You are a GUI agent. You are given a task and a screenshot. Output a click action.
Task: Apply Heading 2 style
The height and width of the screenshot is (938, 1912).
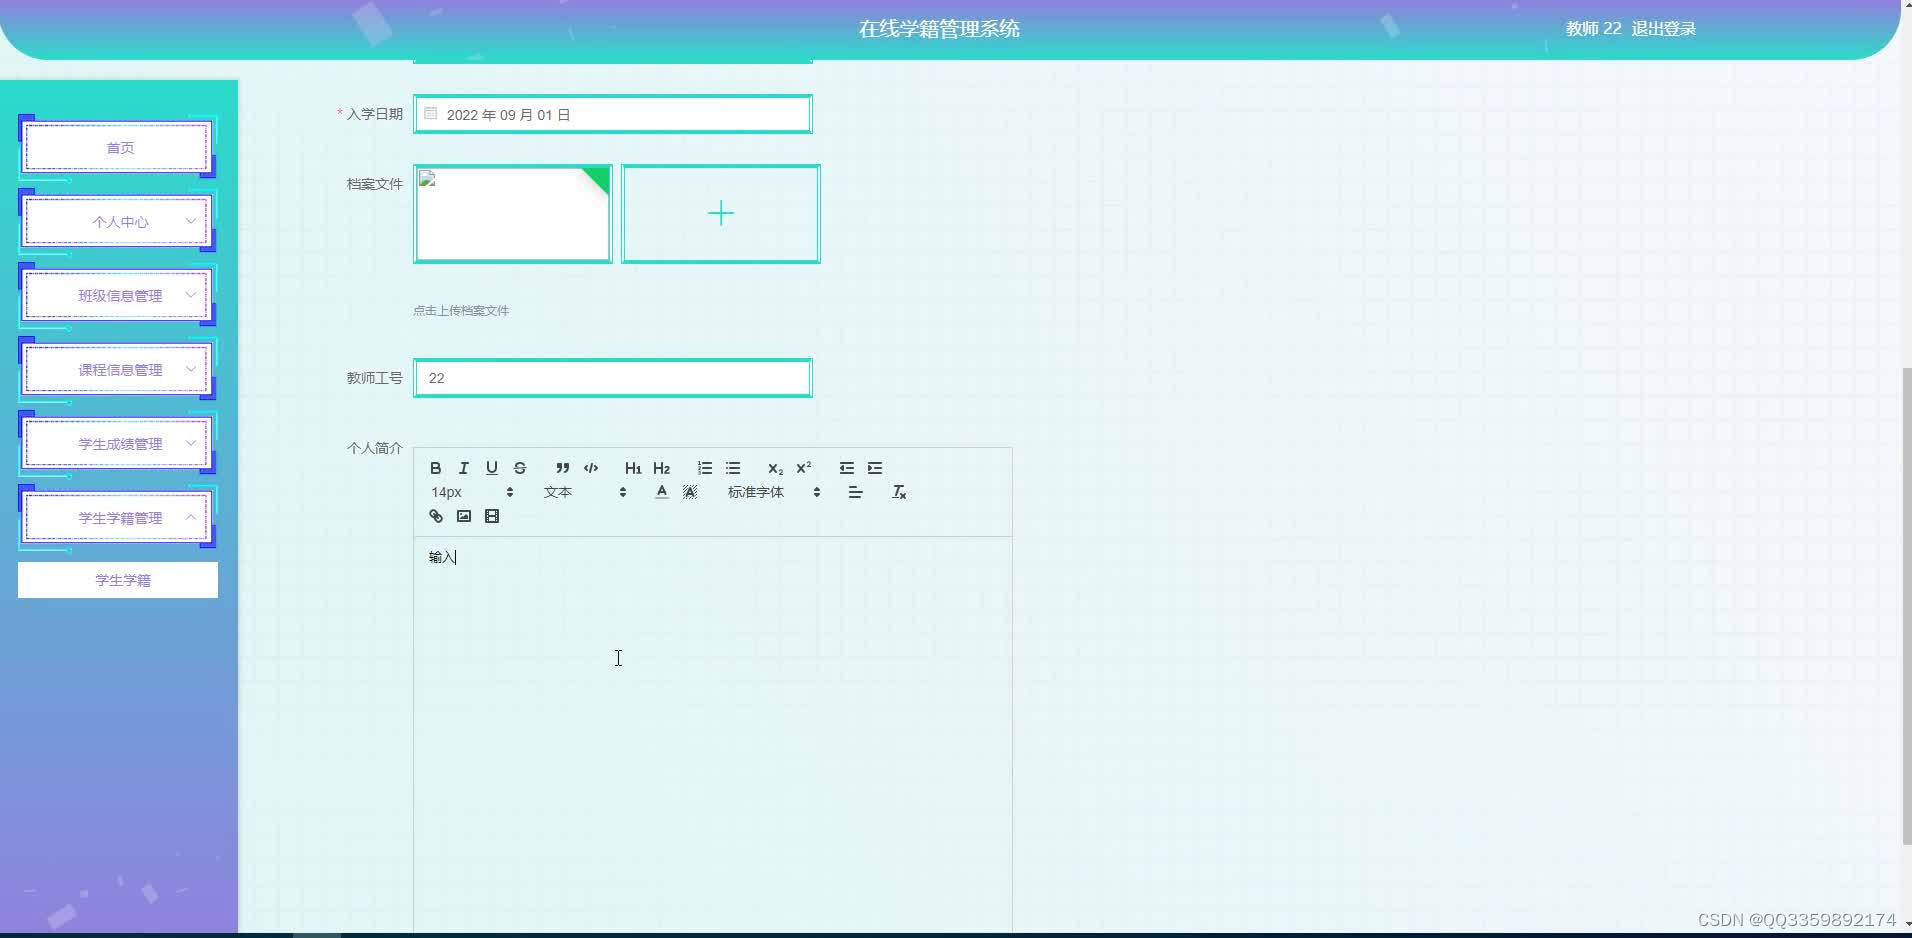tap(661, 468)
